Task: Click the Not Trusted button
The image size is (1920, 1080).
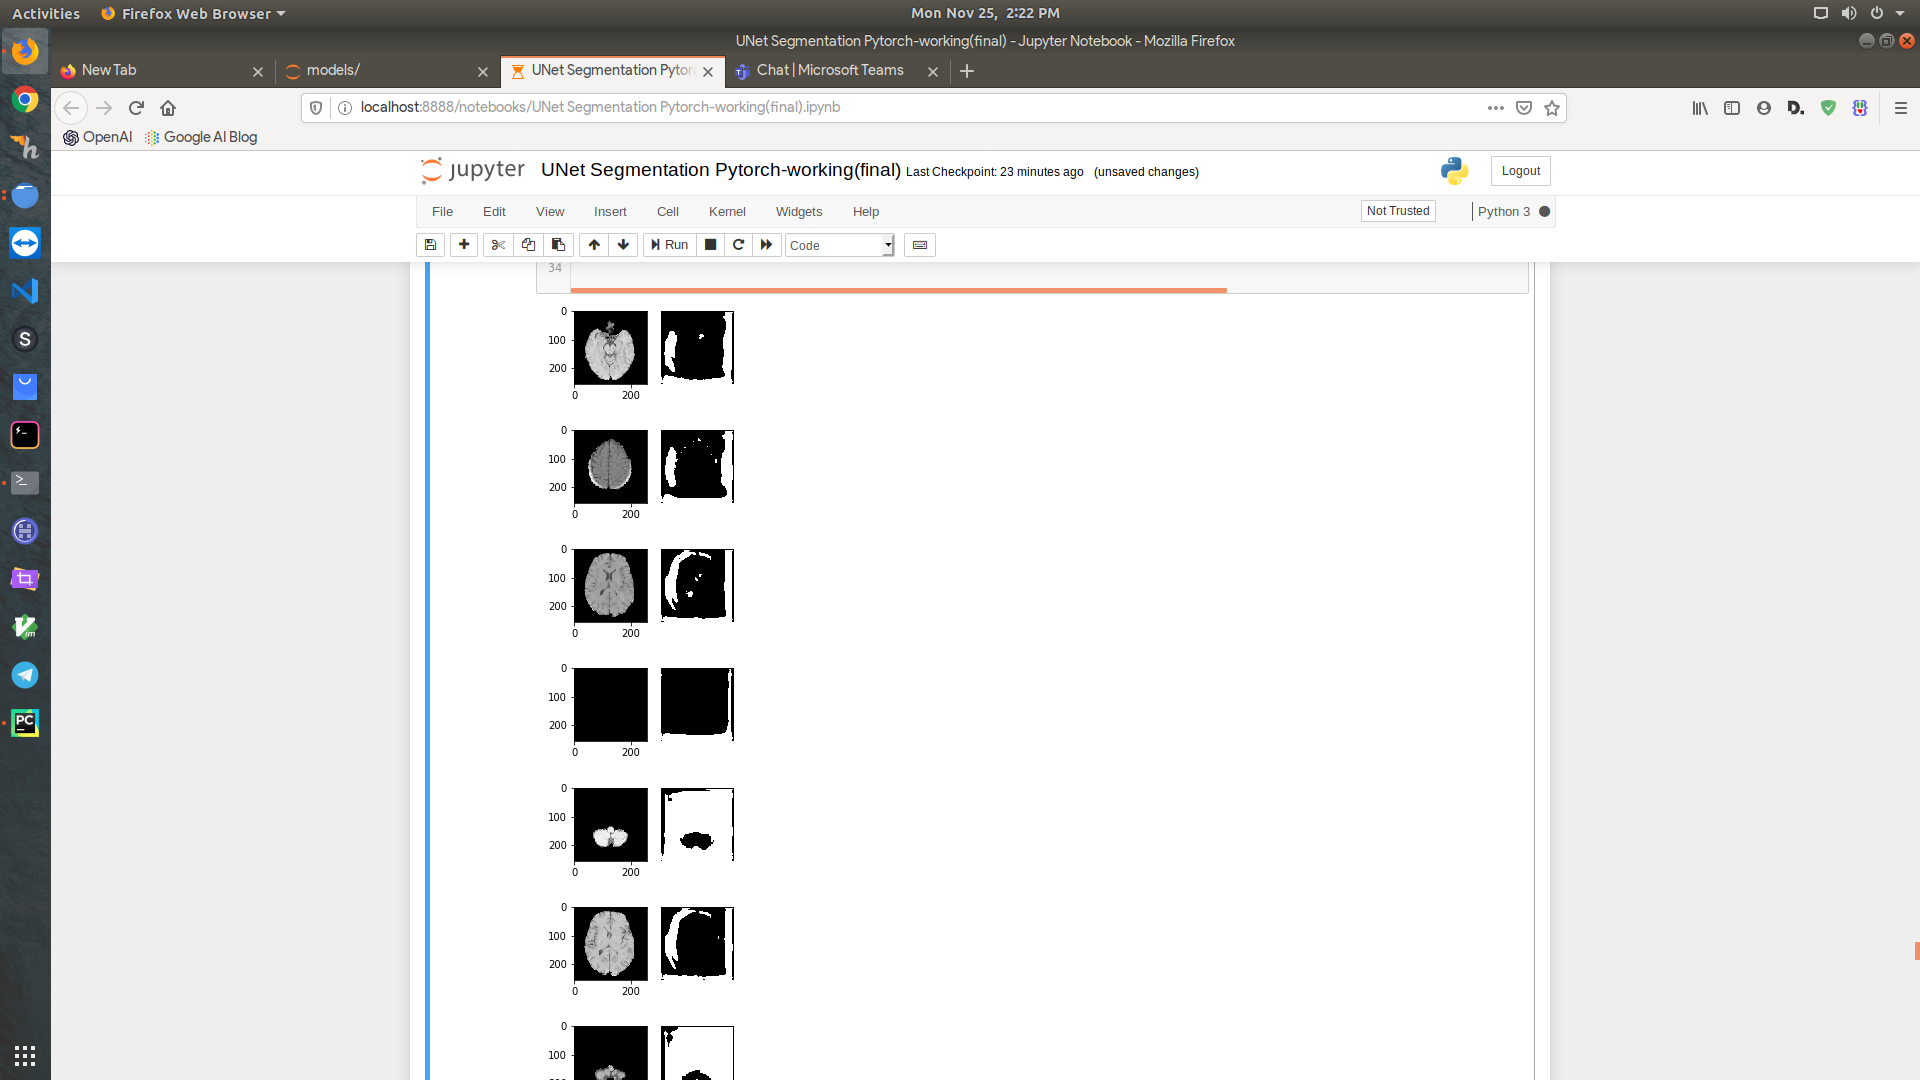Action: [x=1398, y=211]
